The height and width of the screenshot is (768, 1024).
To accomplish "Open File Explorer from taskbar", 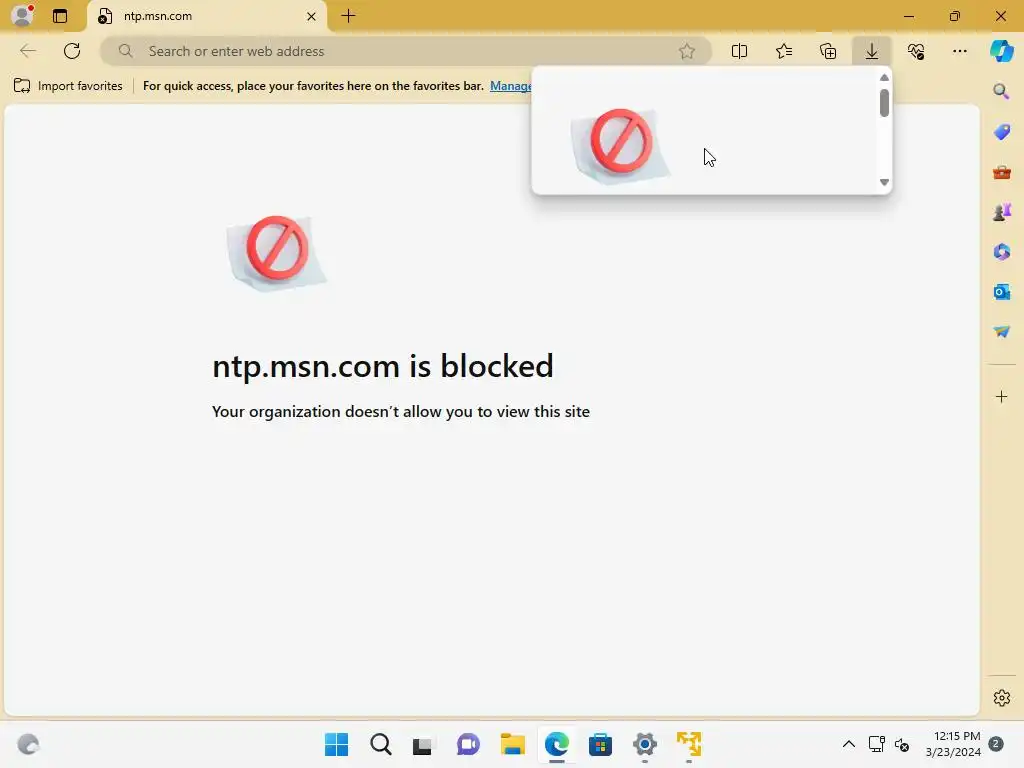I will [513, 744].
